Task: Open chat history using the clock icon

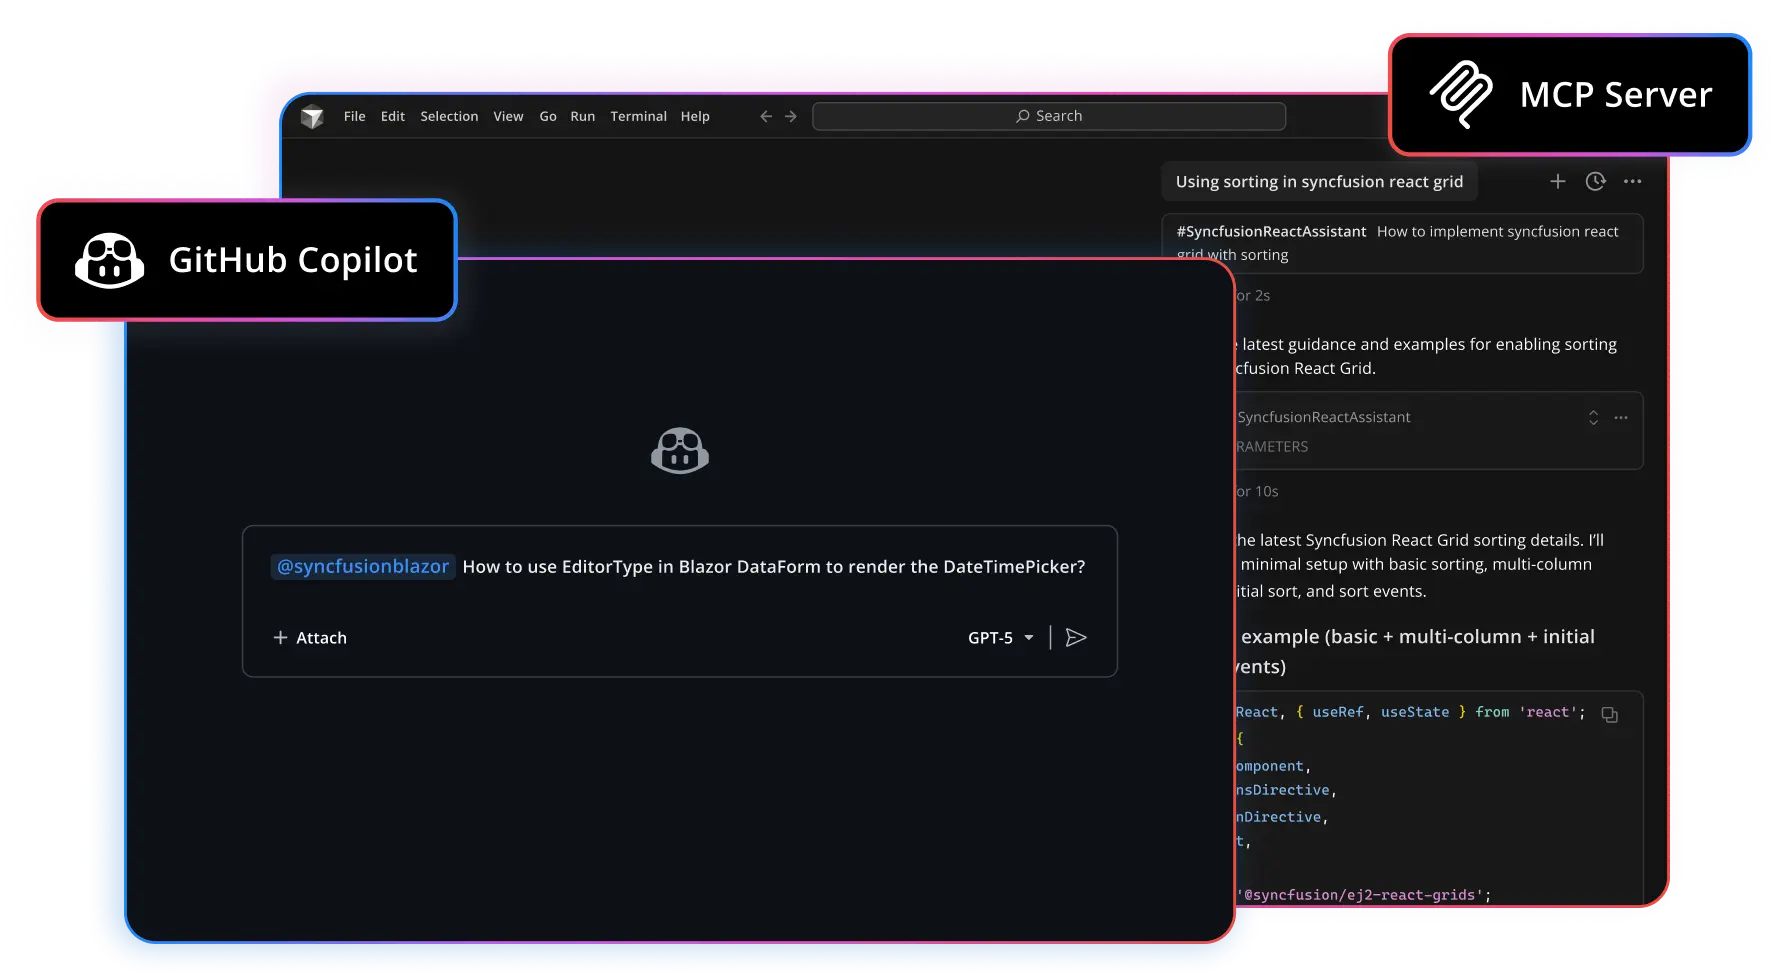Action: (x=1595, y=181)
